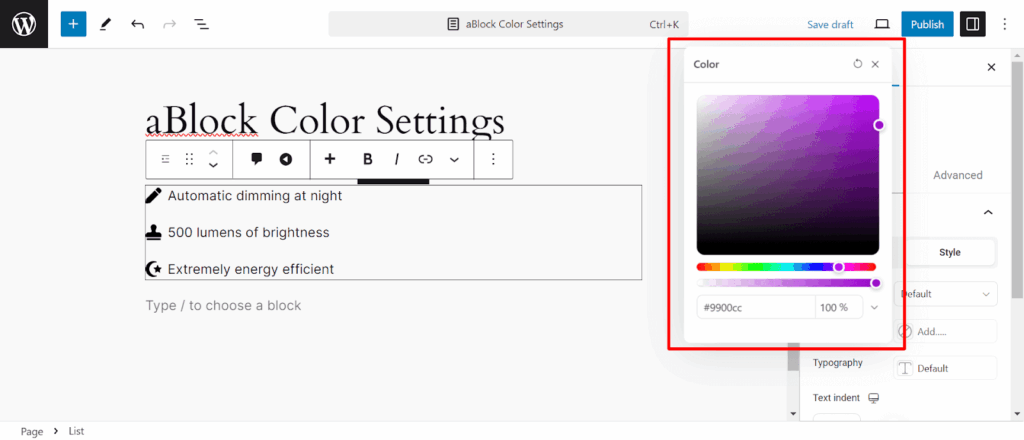Open block toolbar three-dot options
This screenshot has width=1024, height=440.
(x=493, y=159)
